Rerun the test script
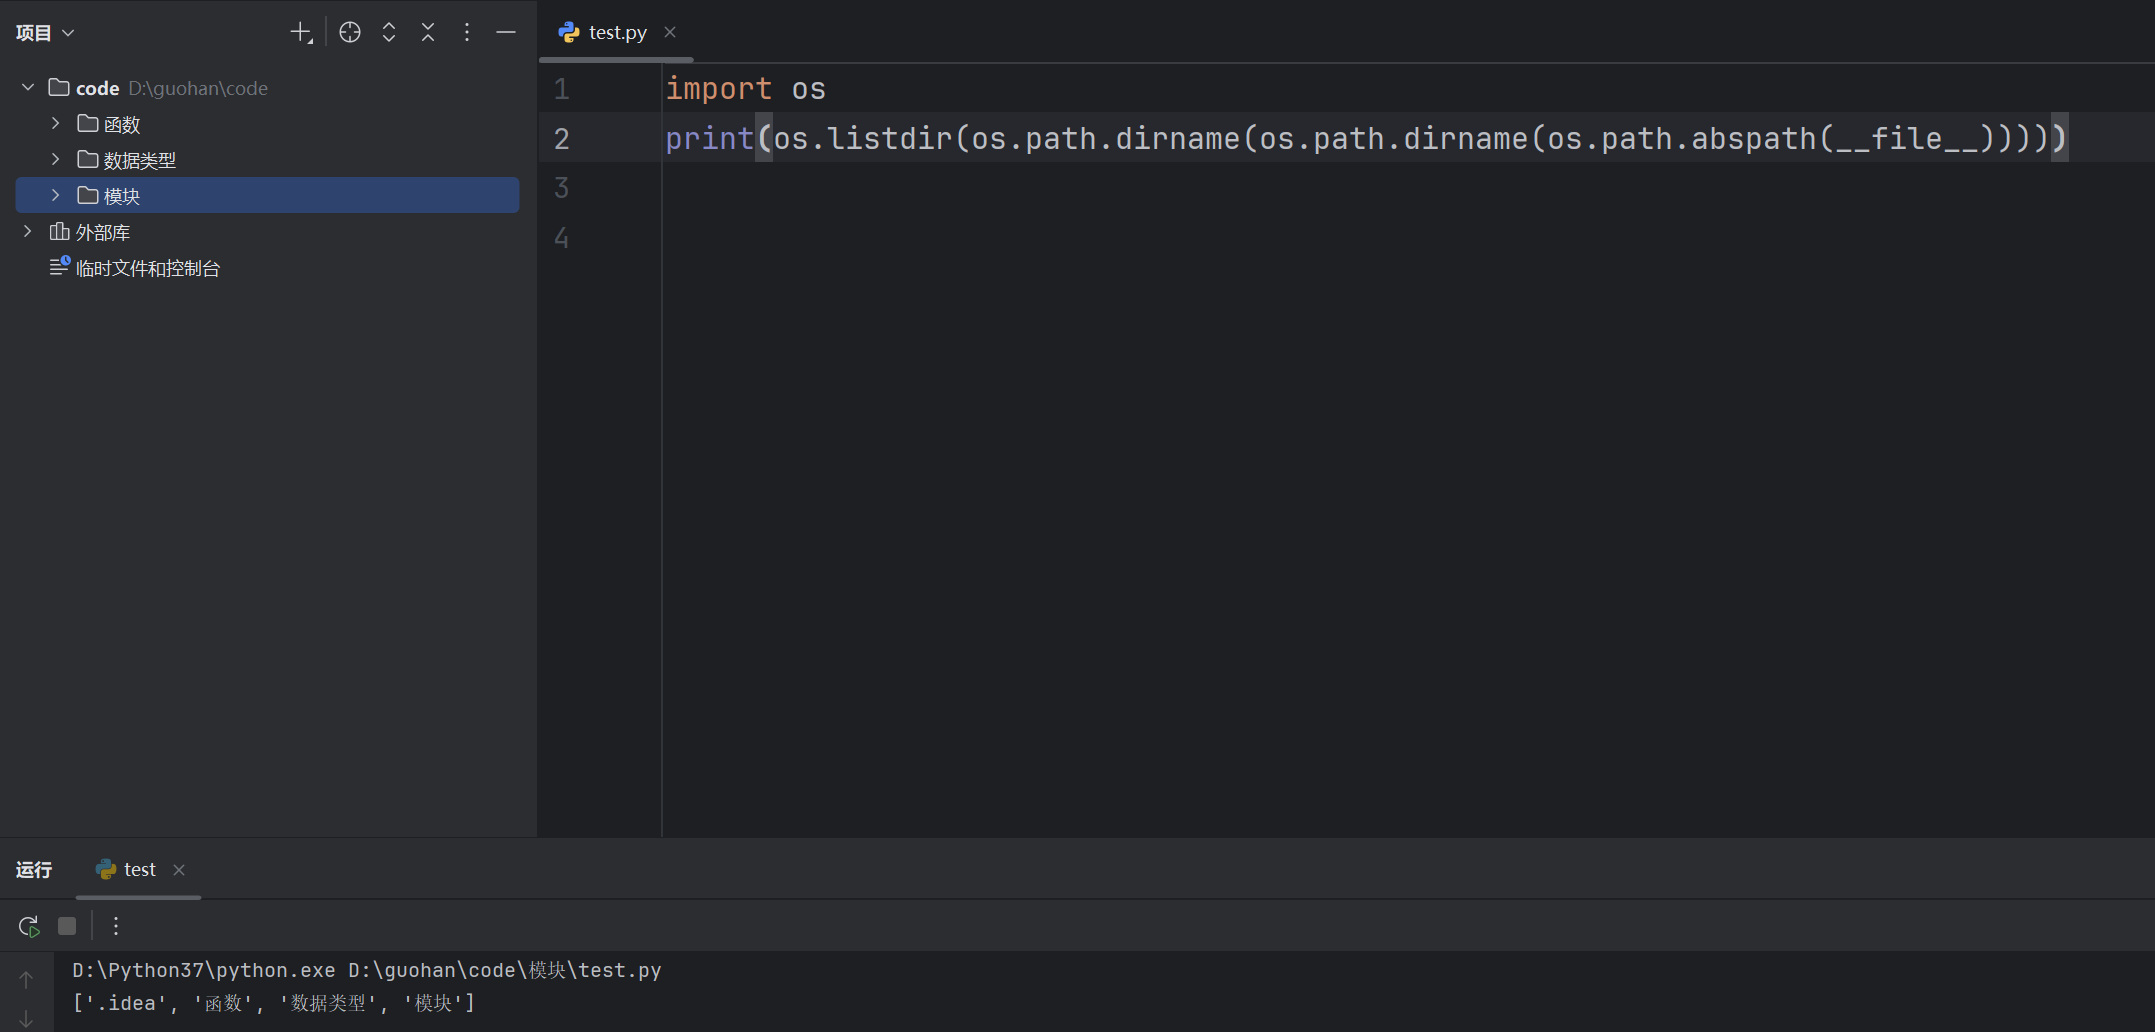Image resolution: width=2155 pixels, height=1032 pixels. coord(29,926)
